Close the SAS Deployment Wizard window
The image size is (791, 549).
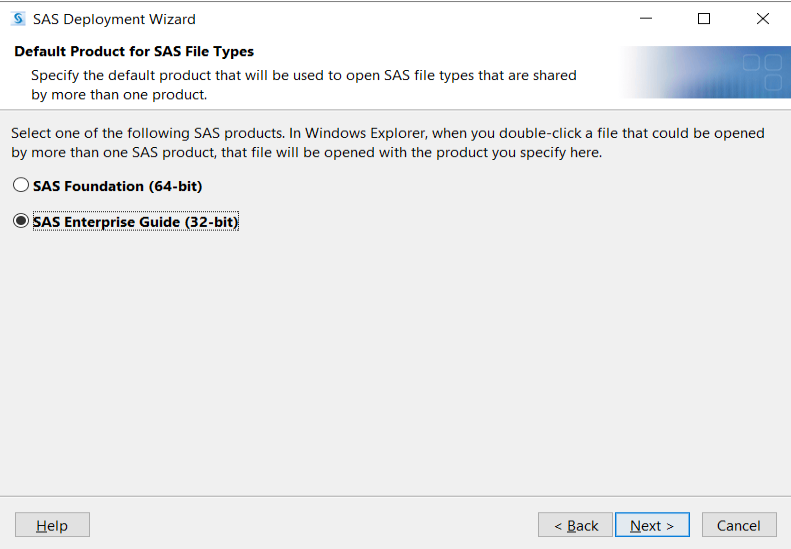(763, 19)
